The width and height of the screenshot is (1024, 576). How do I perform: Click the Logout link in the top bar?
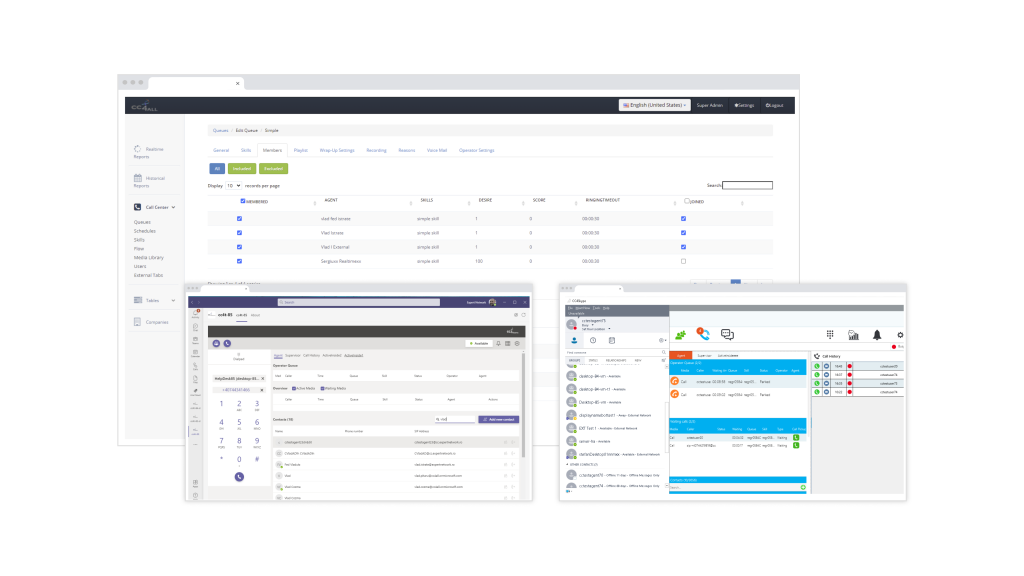[x=775, y=105]
